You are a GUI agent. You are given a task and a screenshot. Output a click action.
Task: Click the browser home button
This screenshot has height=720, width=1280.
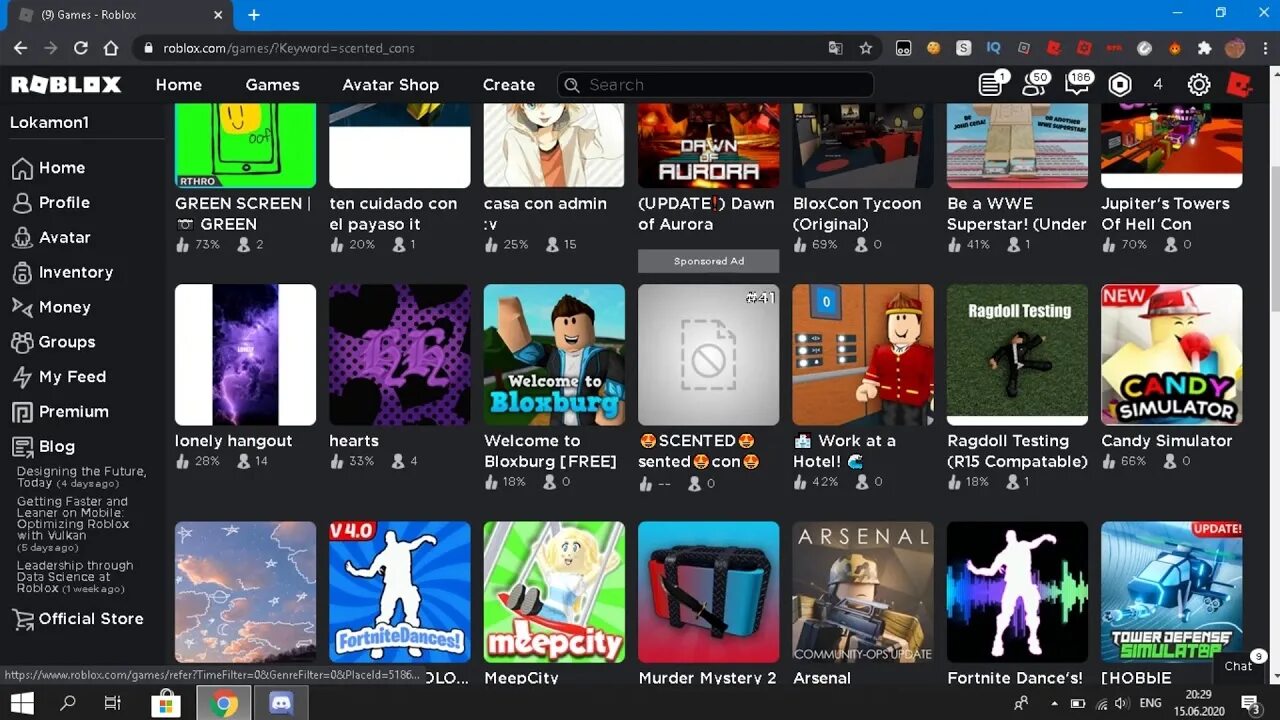(111, 48)
